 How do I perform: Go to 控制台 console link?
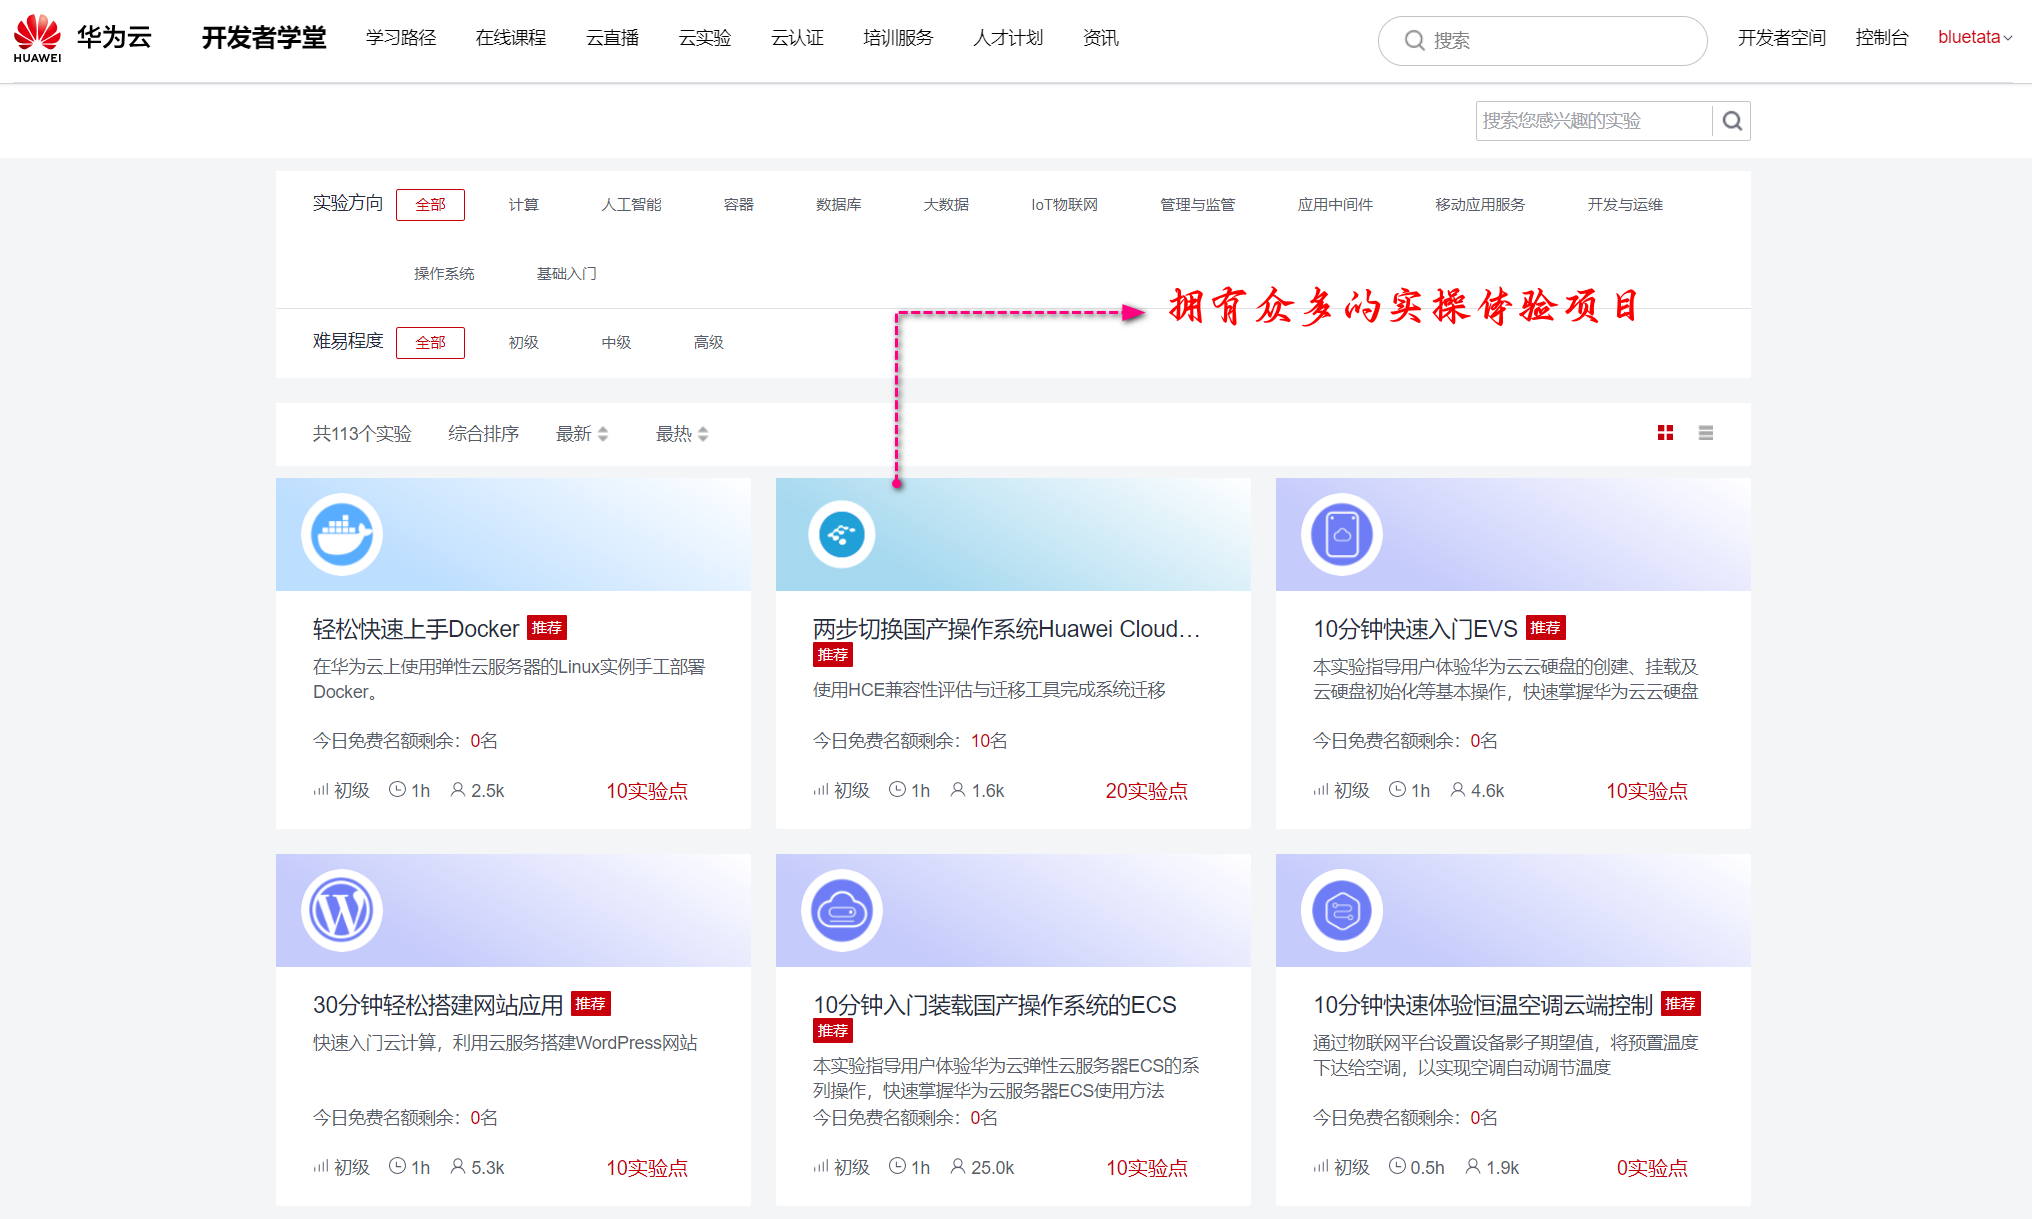1881,38
